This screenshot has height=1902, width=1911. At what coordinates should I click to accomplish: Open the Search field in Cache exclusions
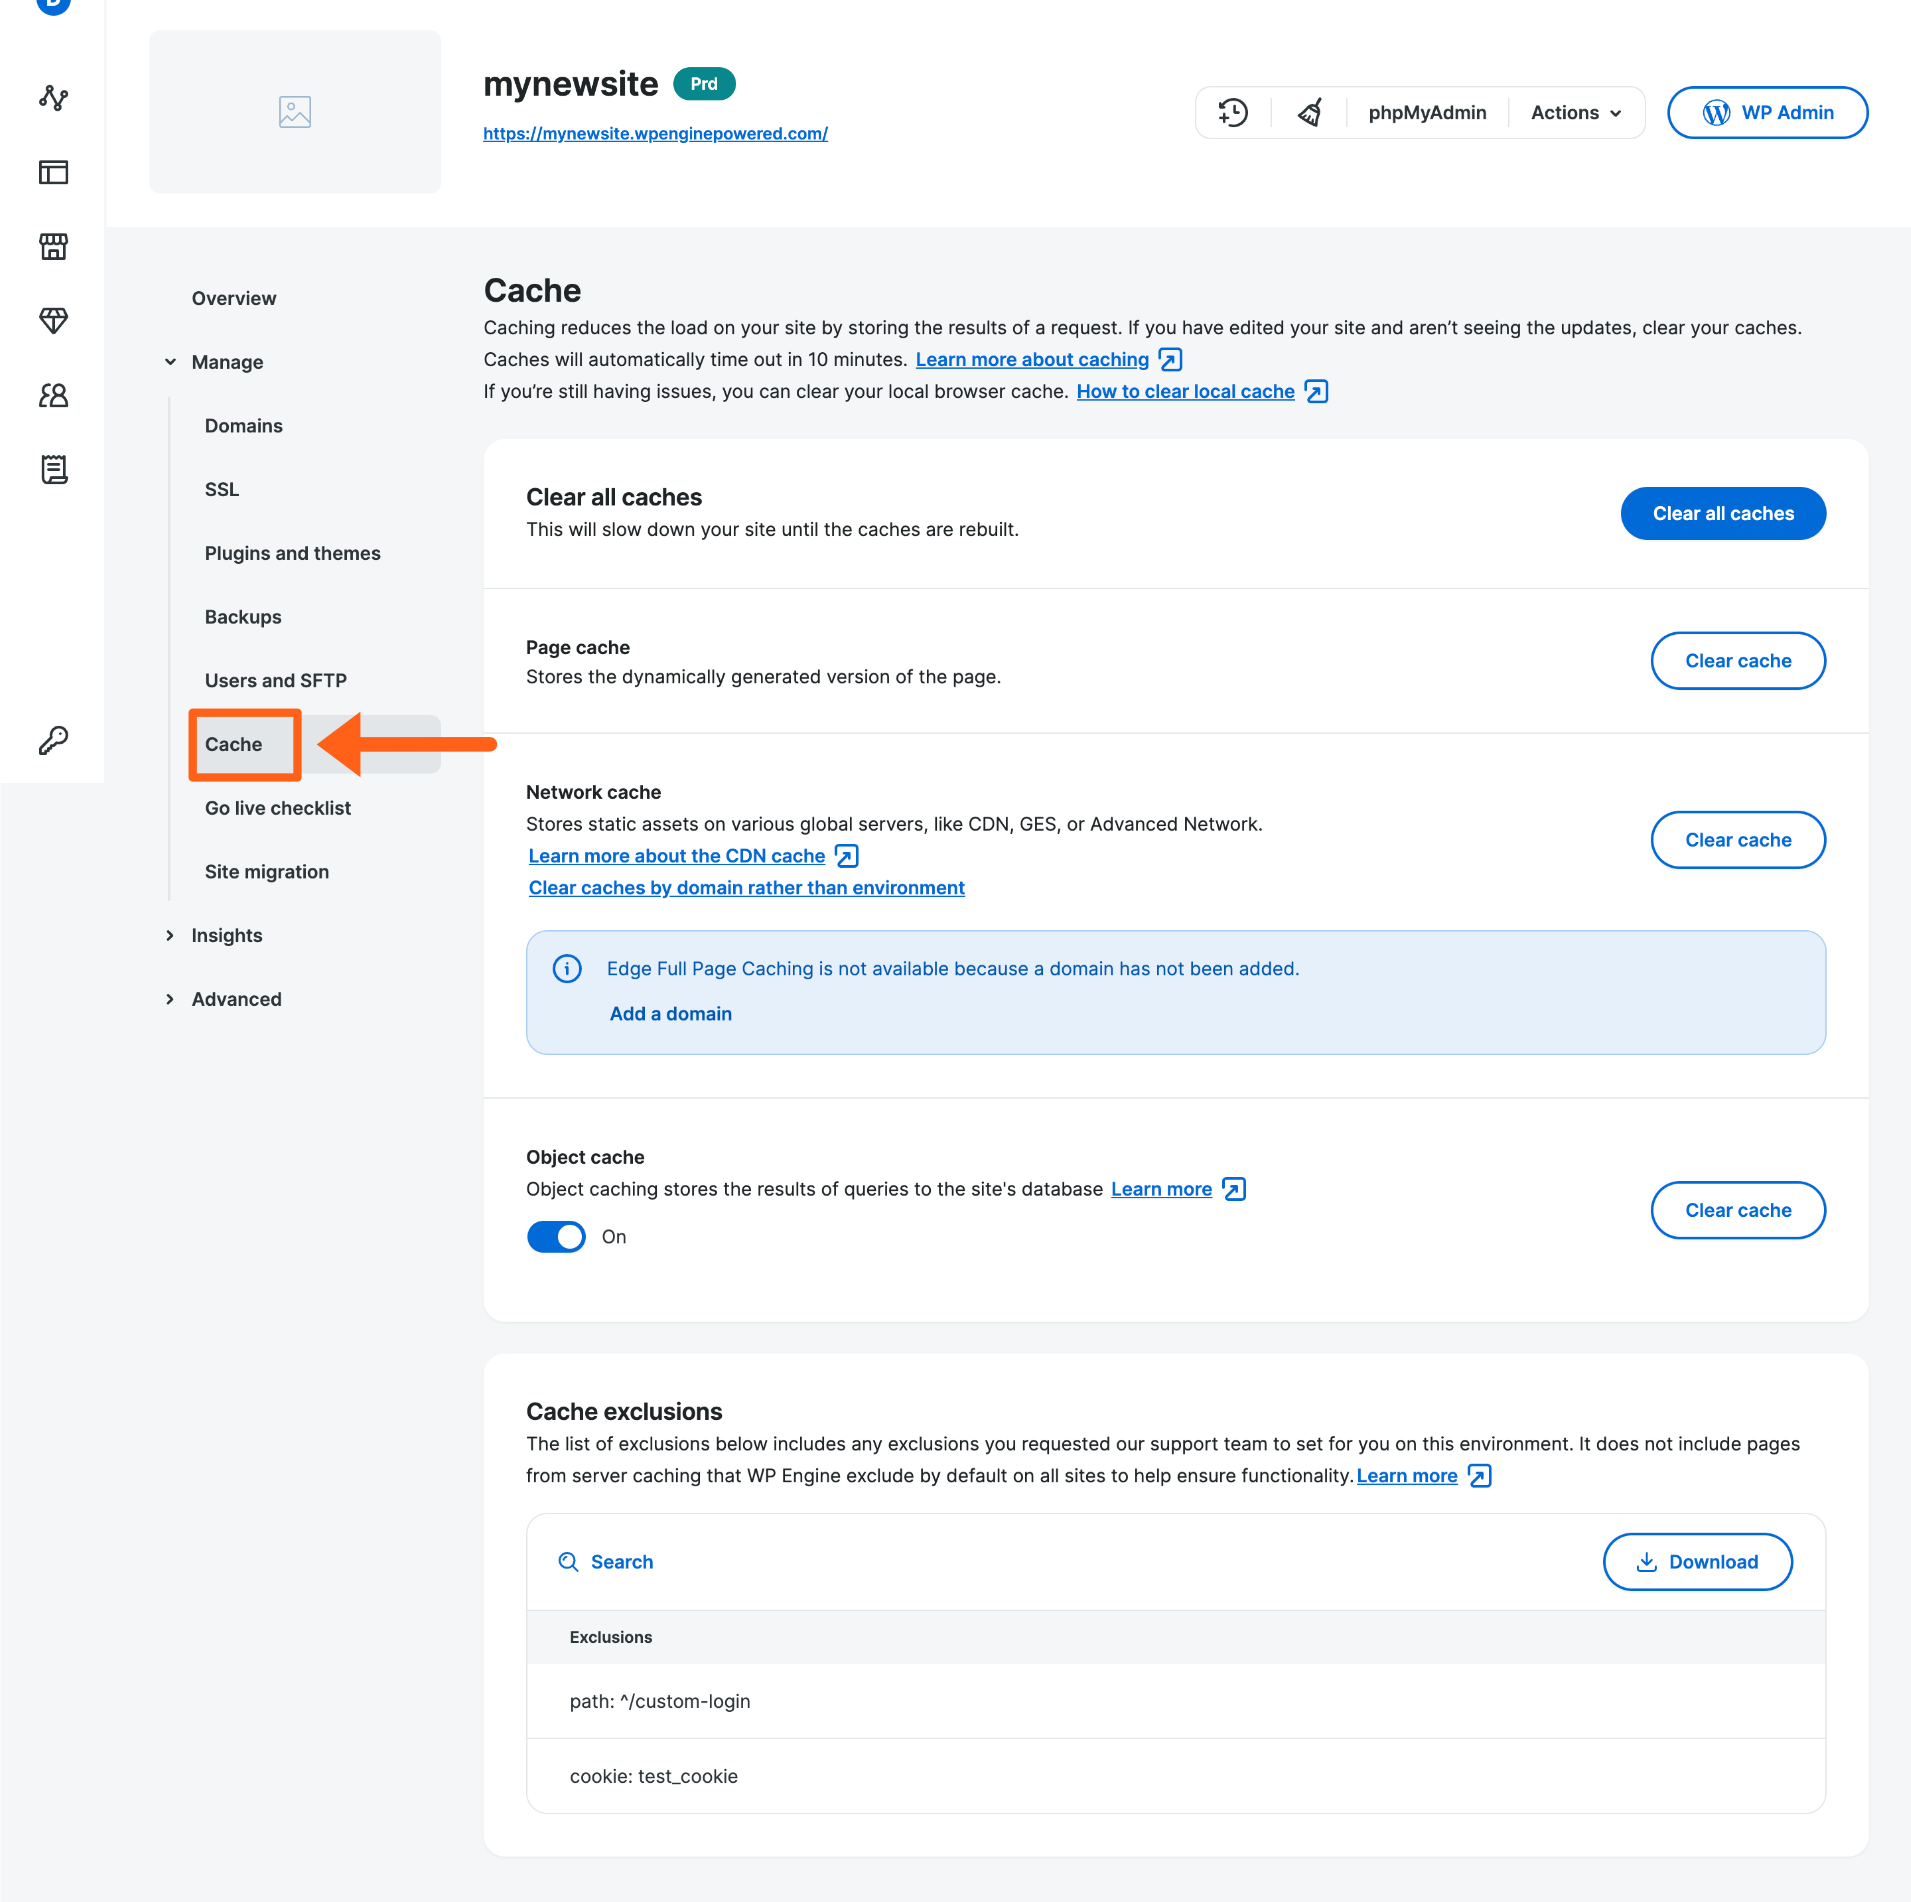point(606,1561)
